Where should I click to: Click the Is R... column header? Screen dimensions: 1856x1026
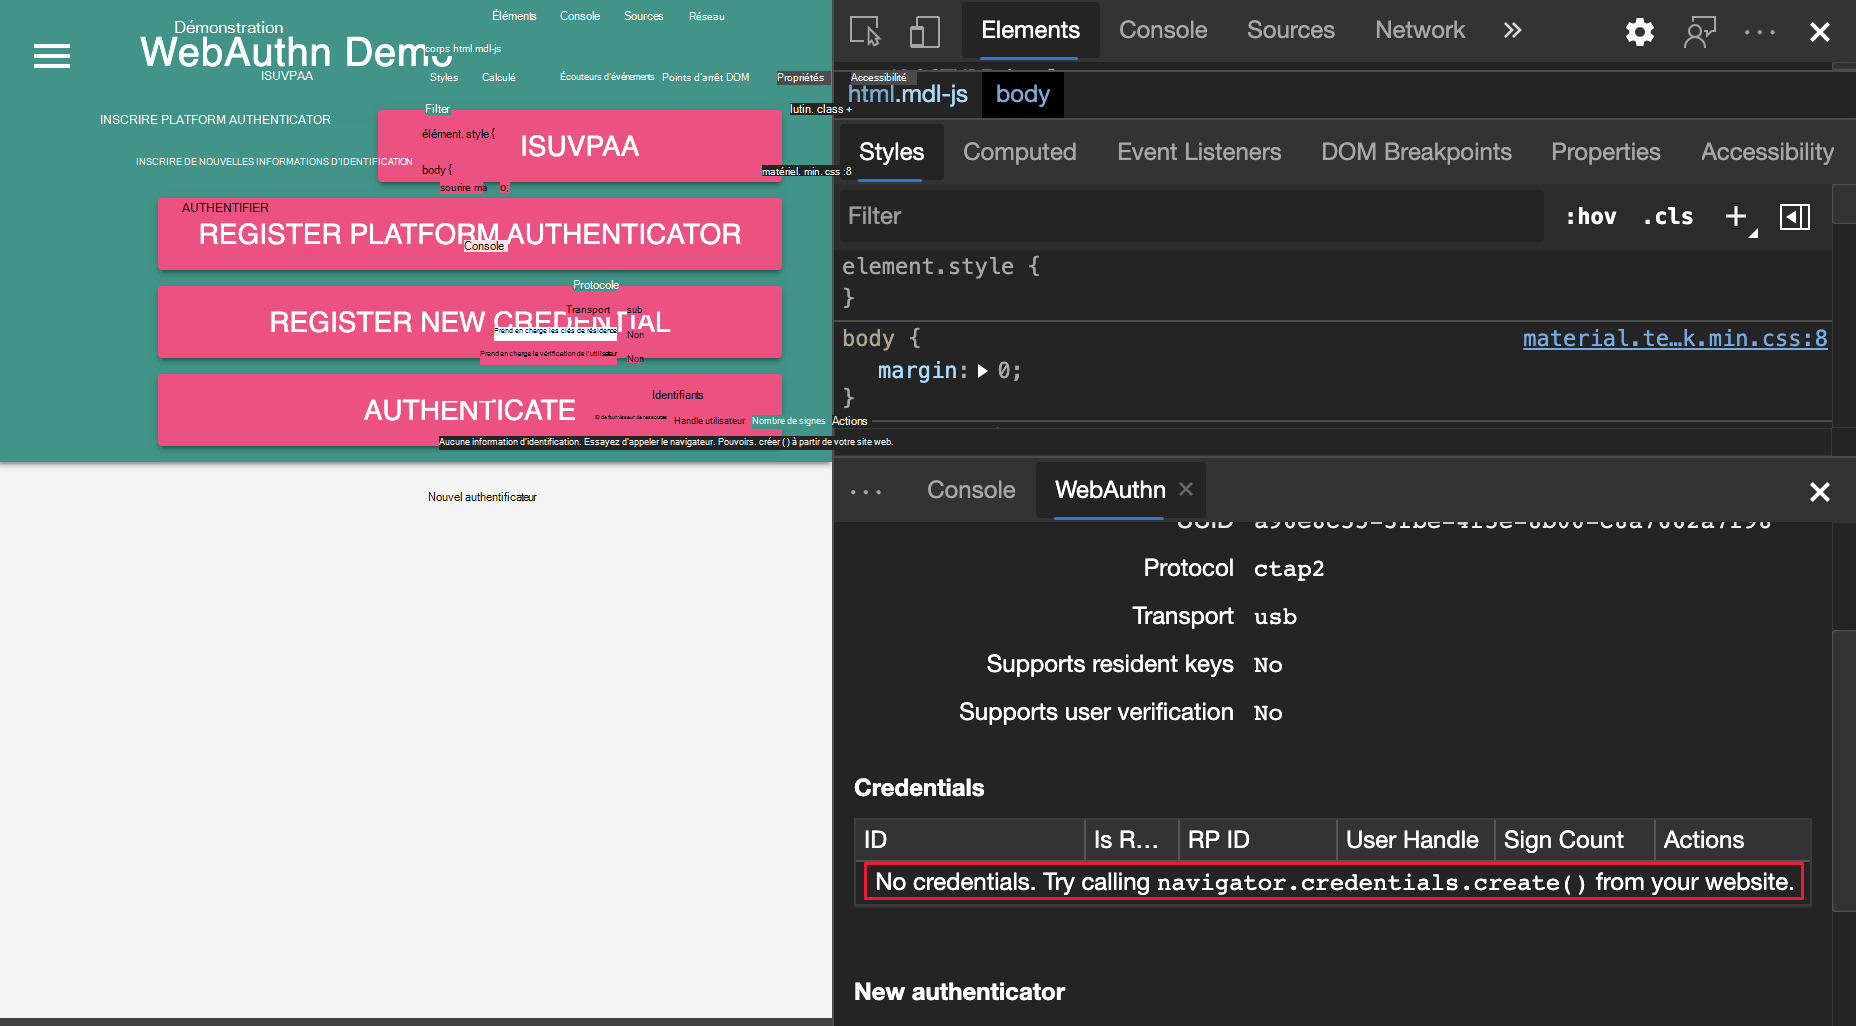[1131, 840]
